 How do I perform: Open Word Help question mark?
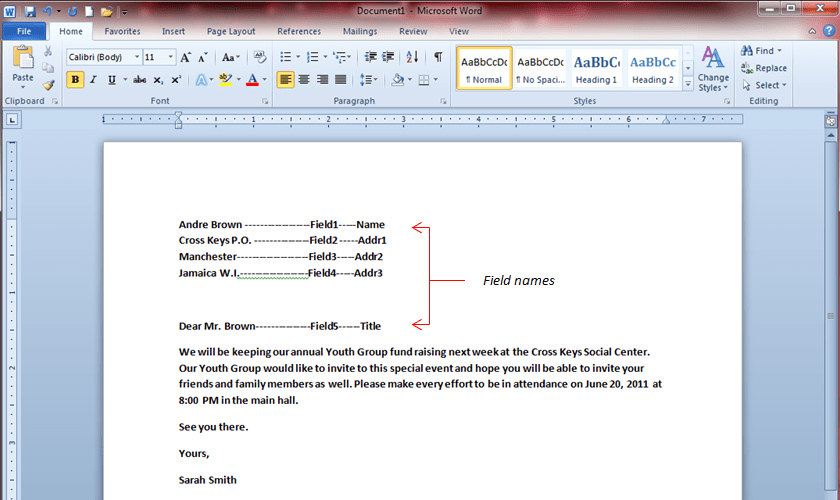pos(829,31)
